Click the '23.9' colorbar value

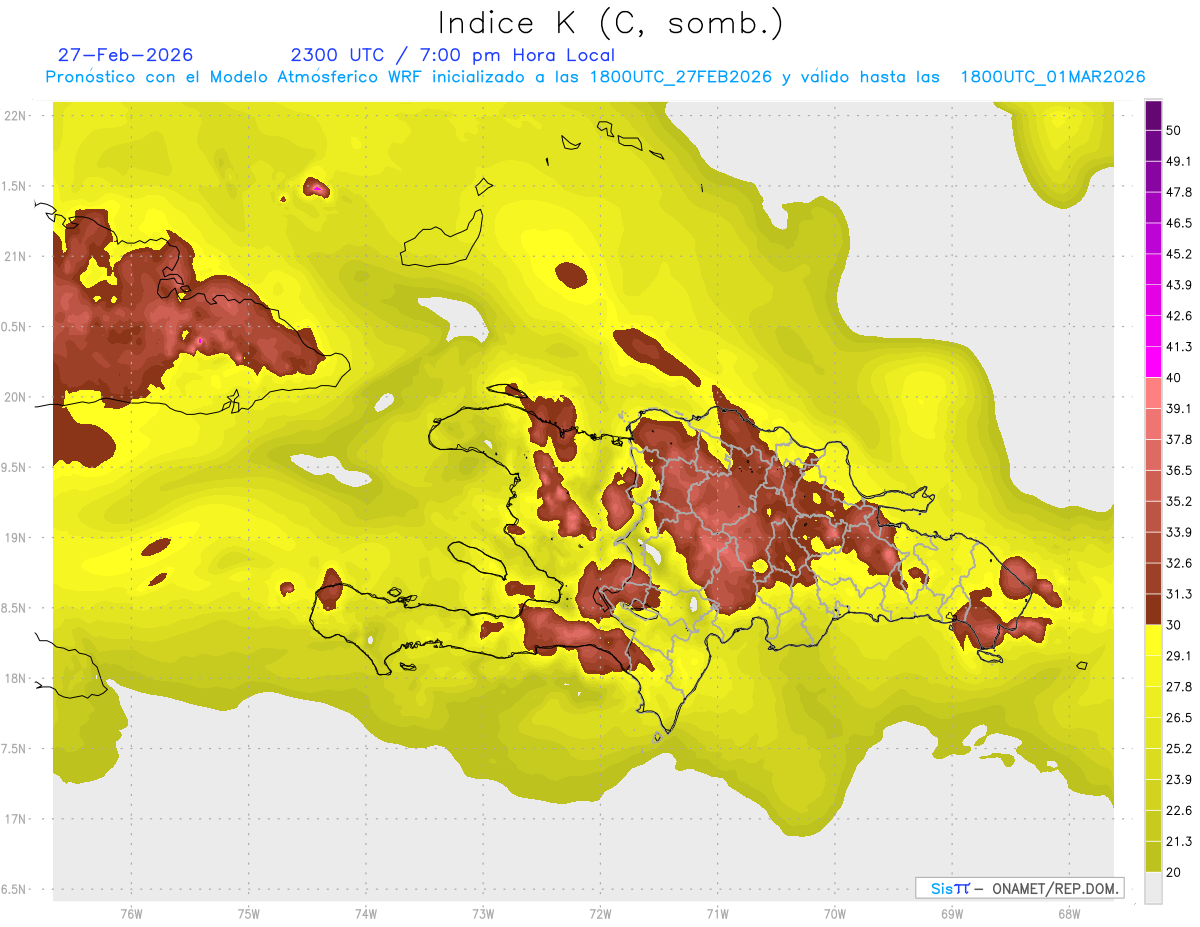(x=1179, y=779)
